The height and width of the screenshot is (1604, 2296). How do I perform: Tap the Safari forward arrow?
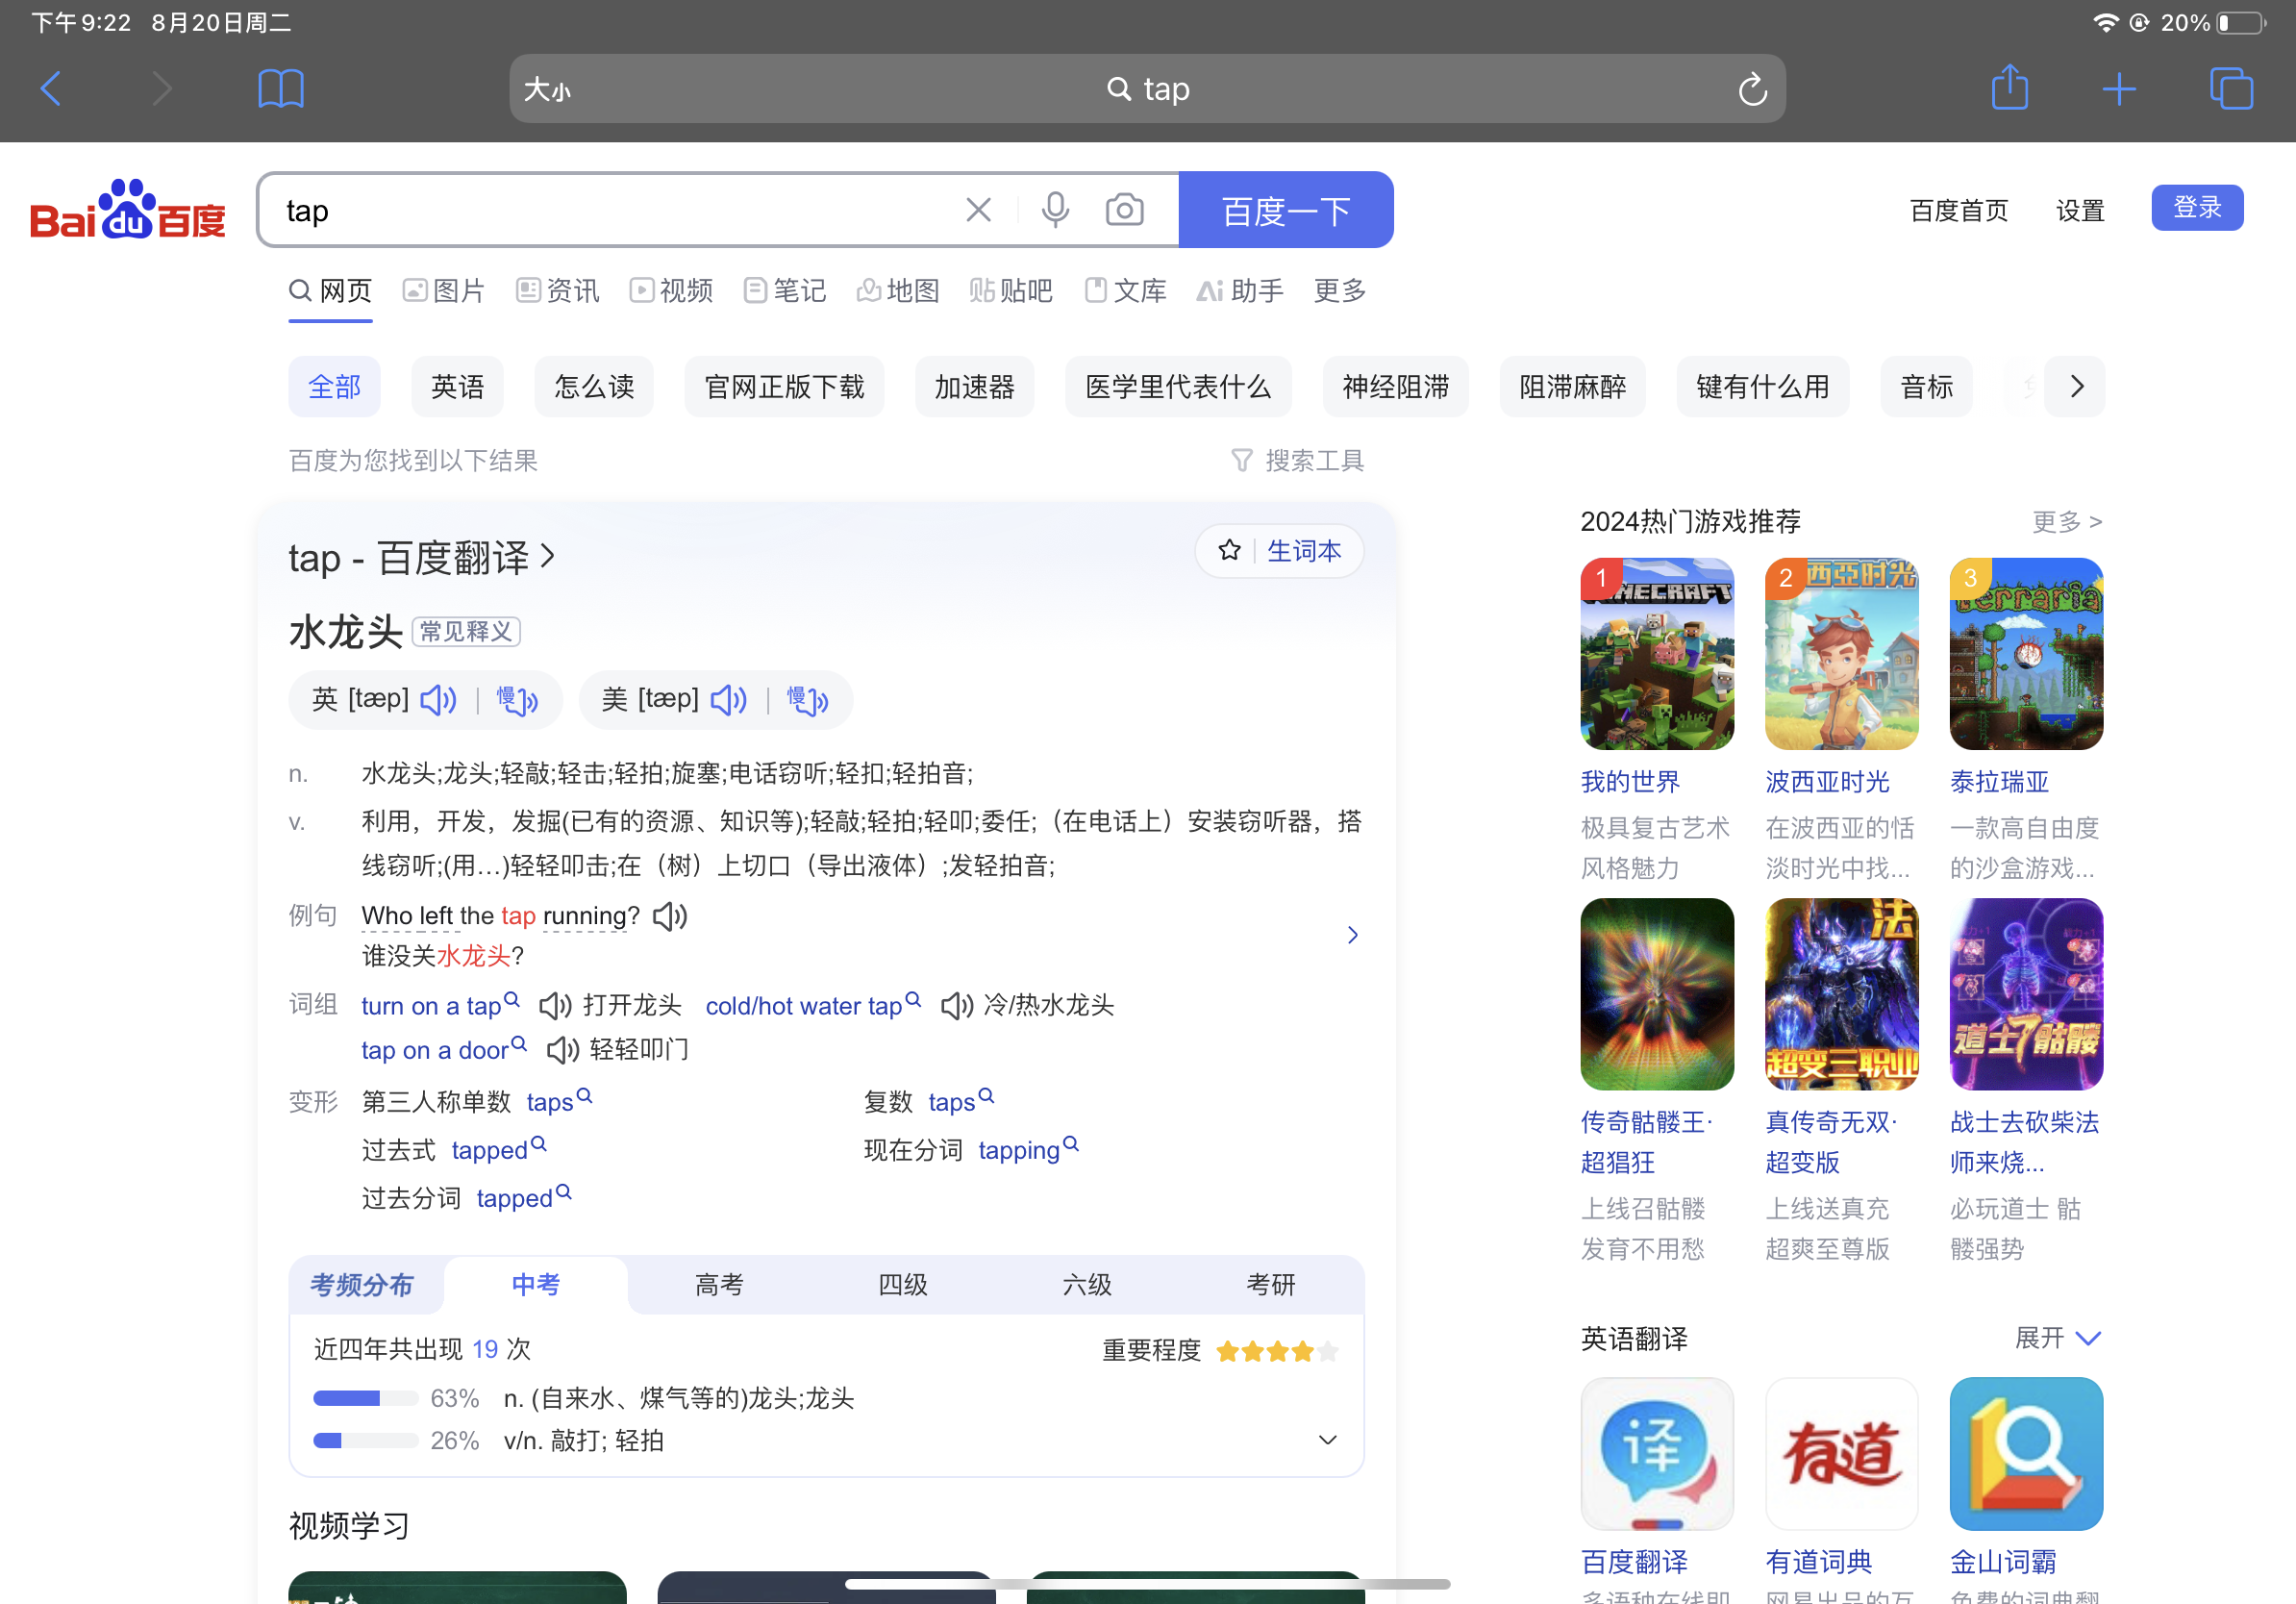161,89
